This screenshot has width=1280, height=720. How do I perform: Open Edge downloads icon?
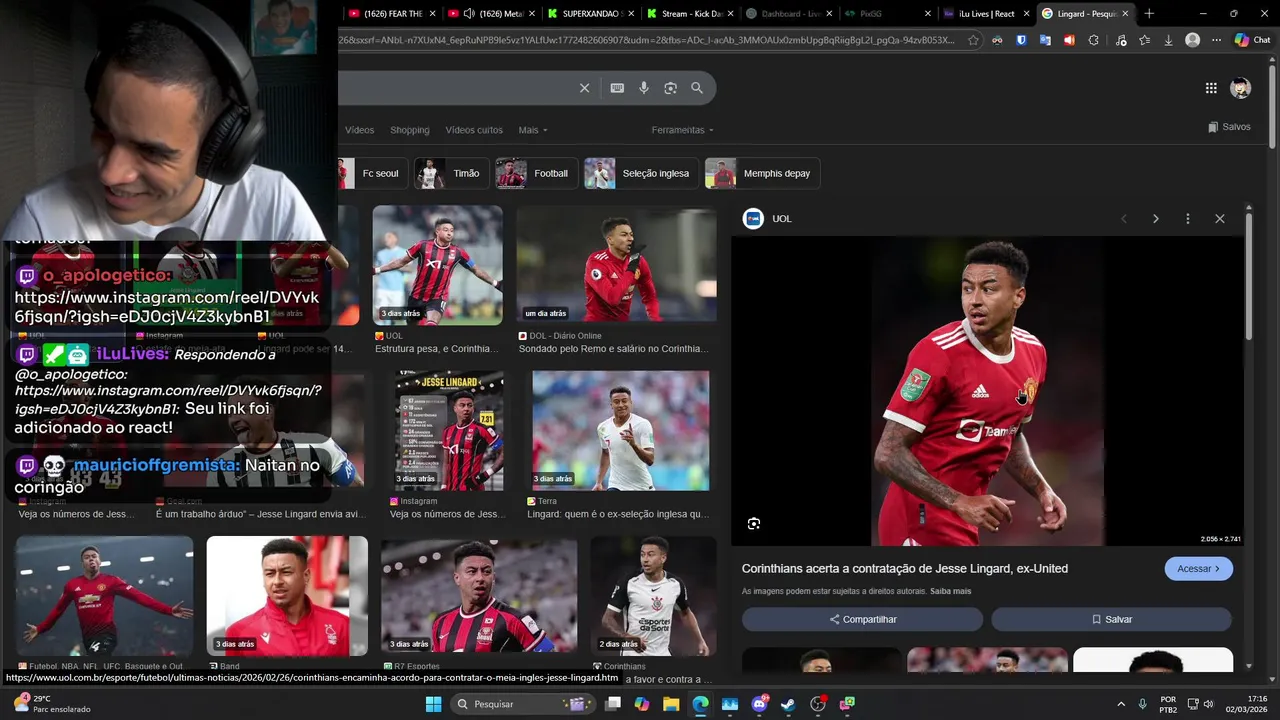tap(1168, 40)
